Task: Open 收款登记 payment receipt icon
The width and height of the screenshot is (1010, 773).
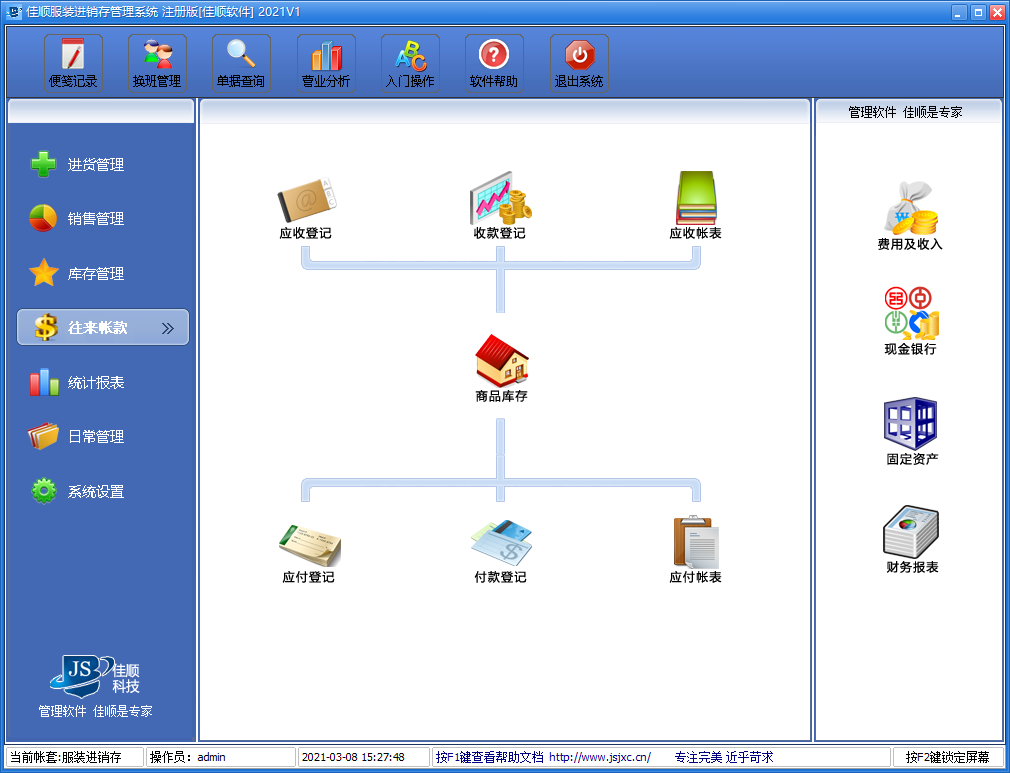Action: click(500, 207)
